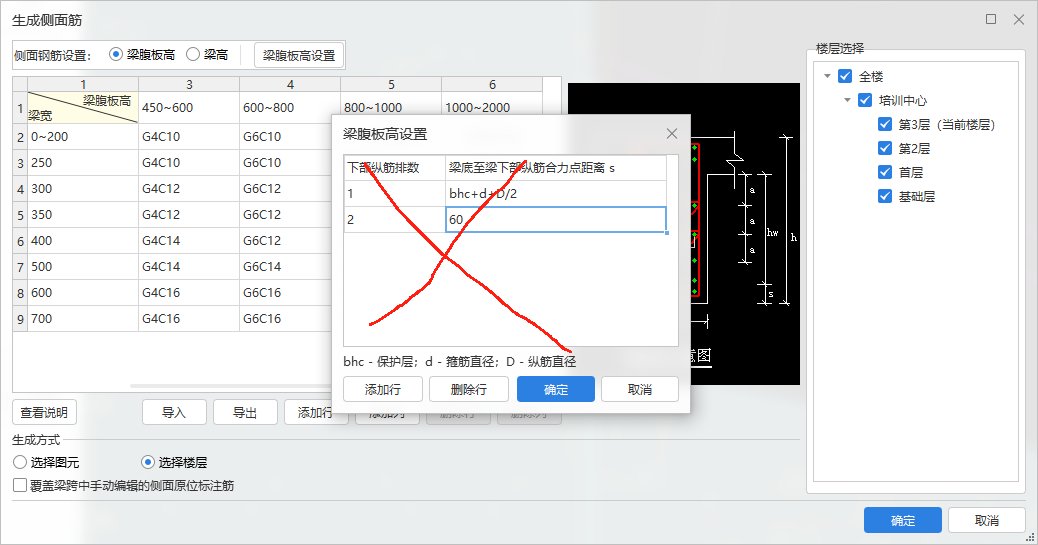Image resolution: width=1038 pixels, height=545 pixels.
Task: Click the row 2 cell in 下部纵筋排数 column
Action: 395,220
